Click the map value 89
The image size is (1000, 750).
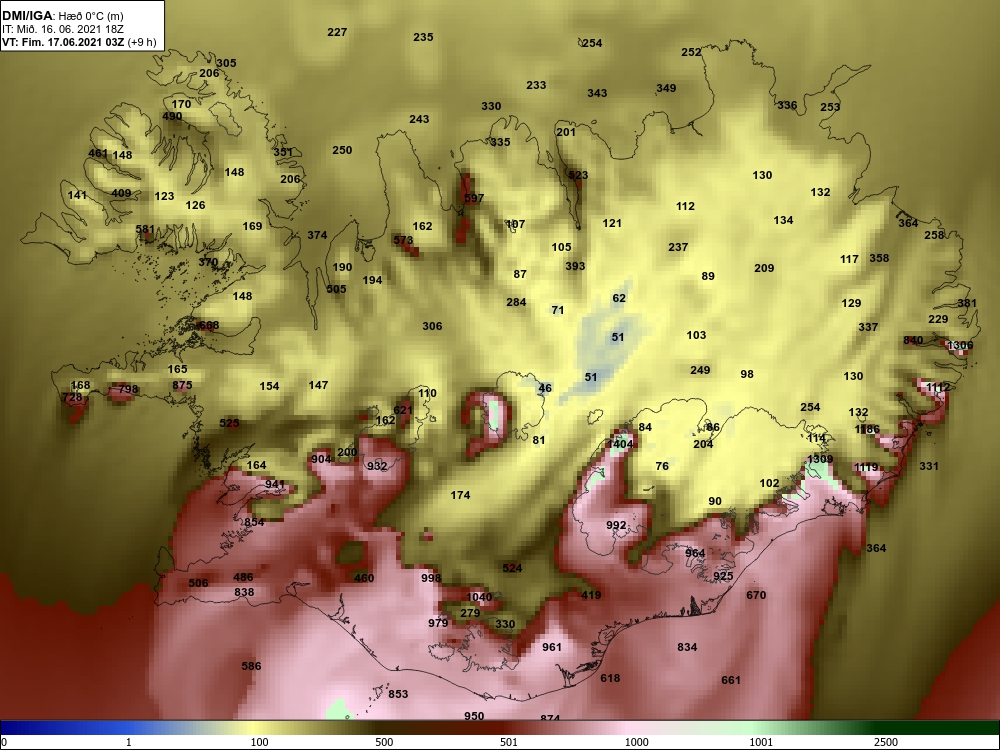(x=707, y=276)
